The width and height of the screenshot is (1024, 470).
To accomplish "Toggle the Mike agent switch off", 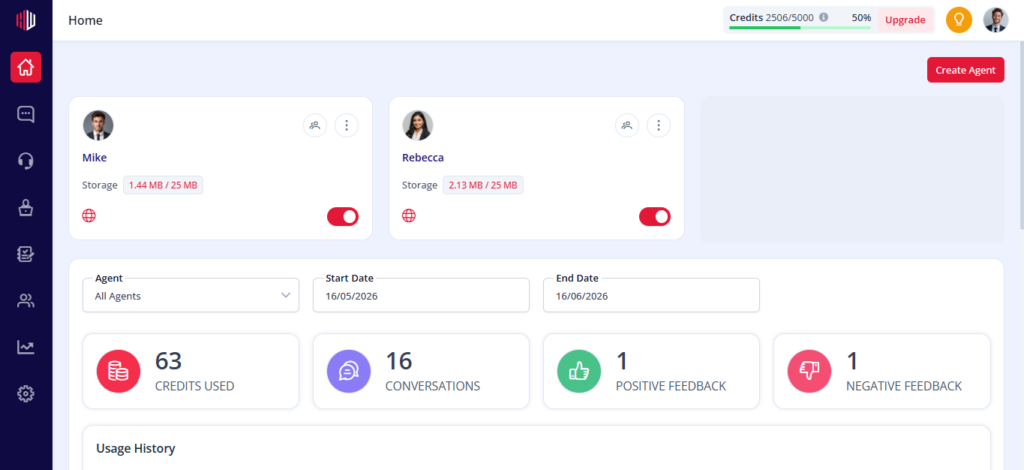I will (343, 217).
